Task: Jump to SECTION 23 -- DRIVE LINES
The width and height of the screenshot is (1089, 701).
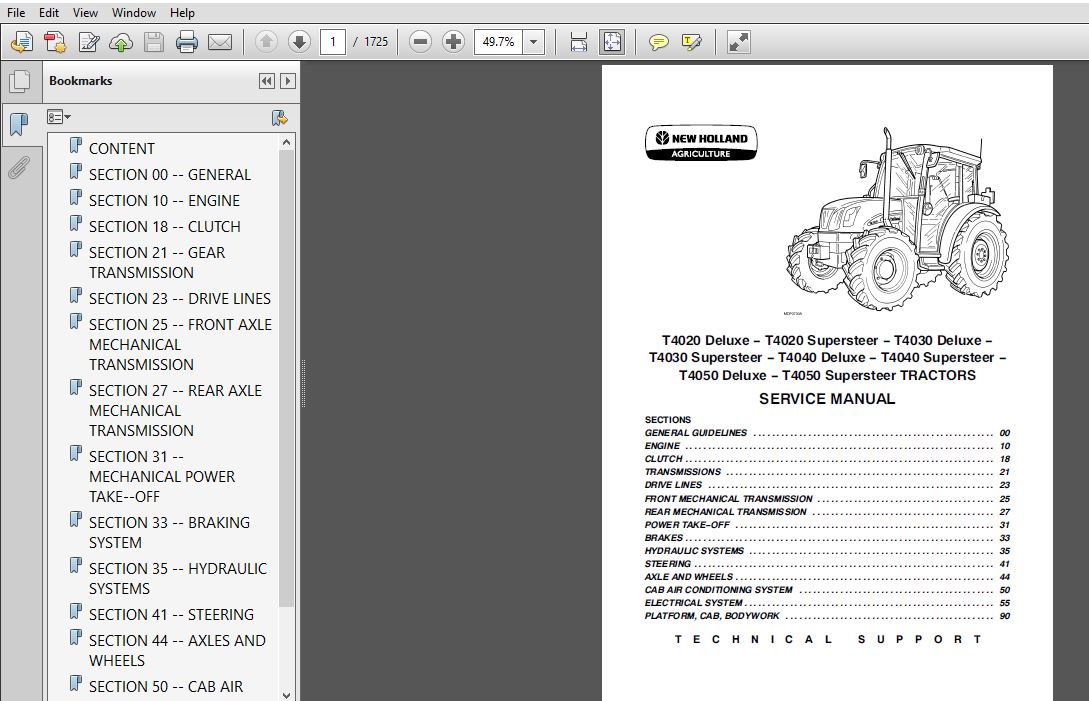Action: [180, 299]
